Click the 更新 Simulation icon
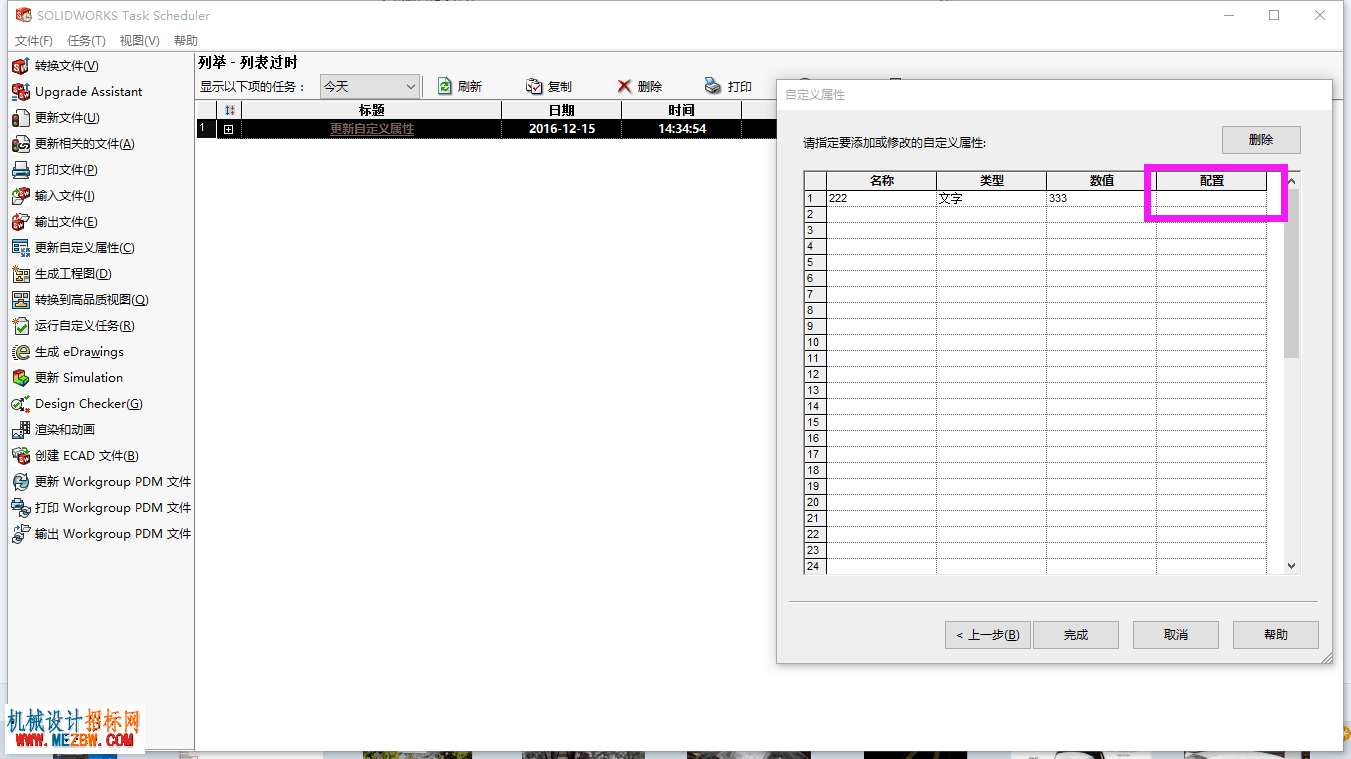 pos(20,378)
